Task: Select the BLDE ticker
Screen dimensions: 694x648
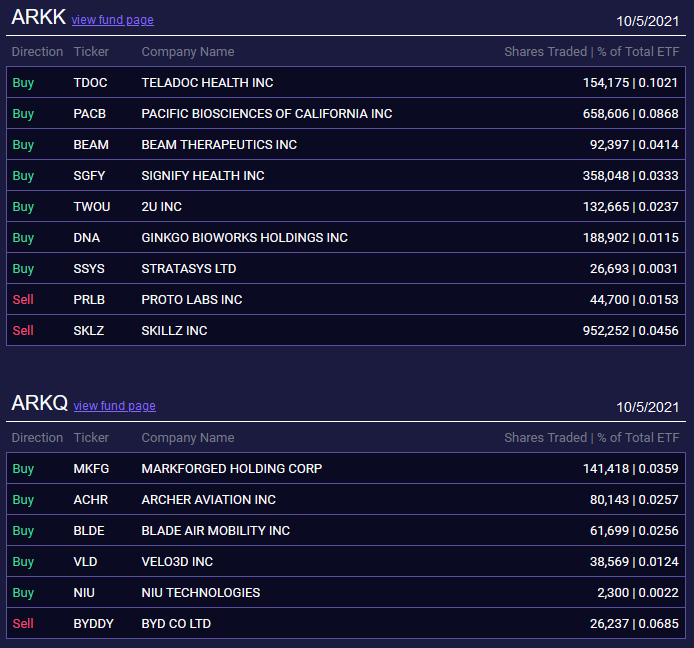Action: pyautogui.click(x=89, y=531)
